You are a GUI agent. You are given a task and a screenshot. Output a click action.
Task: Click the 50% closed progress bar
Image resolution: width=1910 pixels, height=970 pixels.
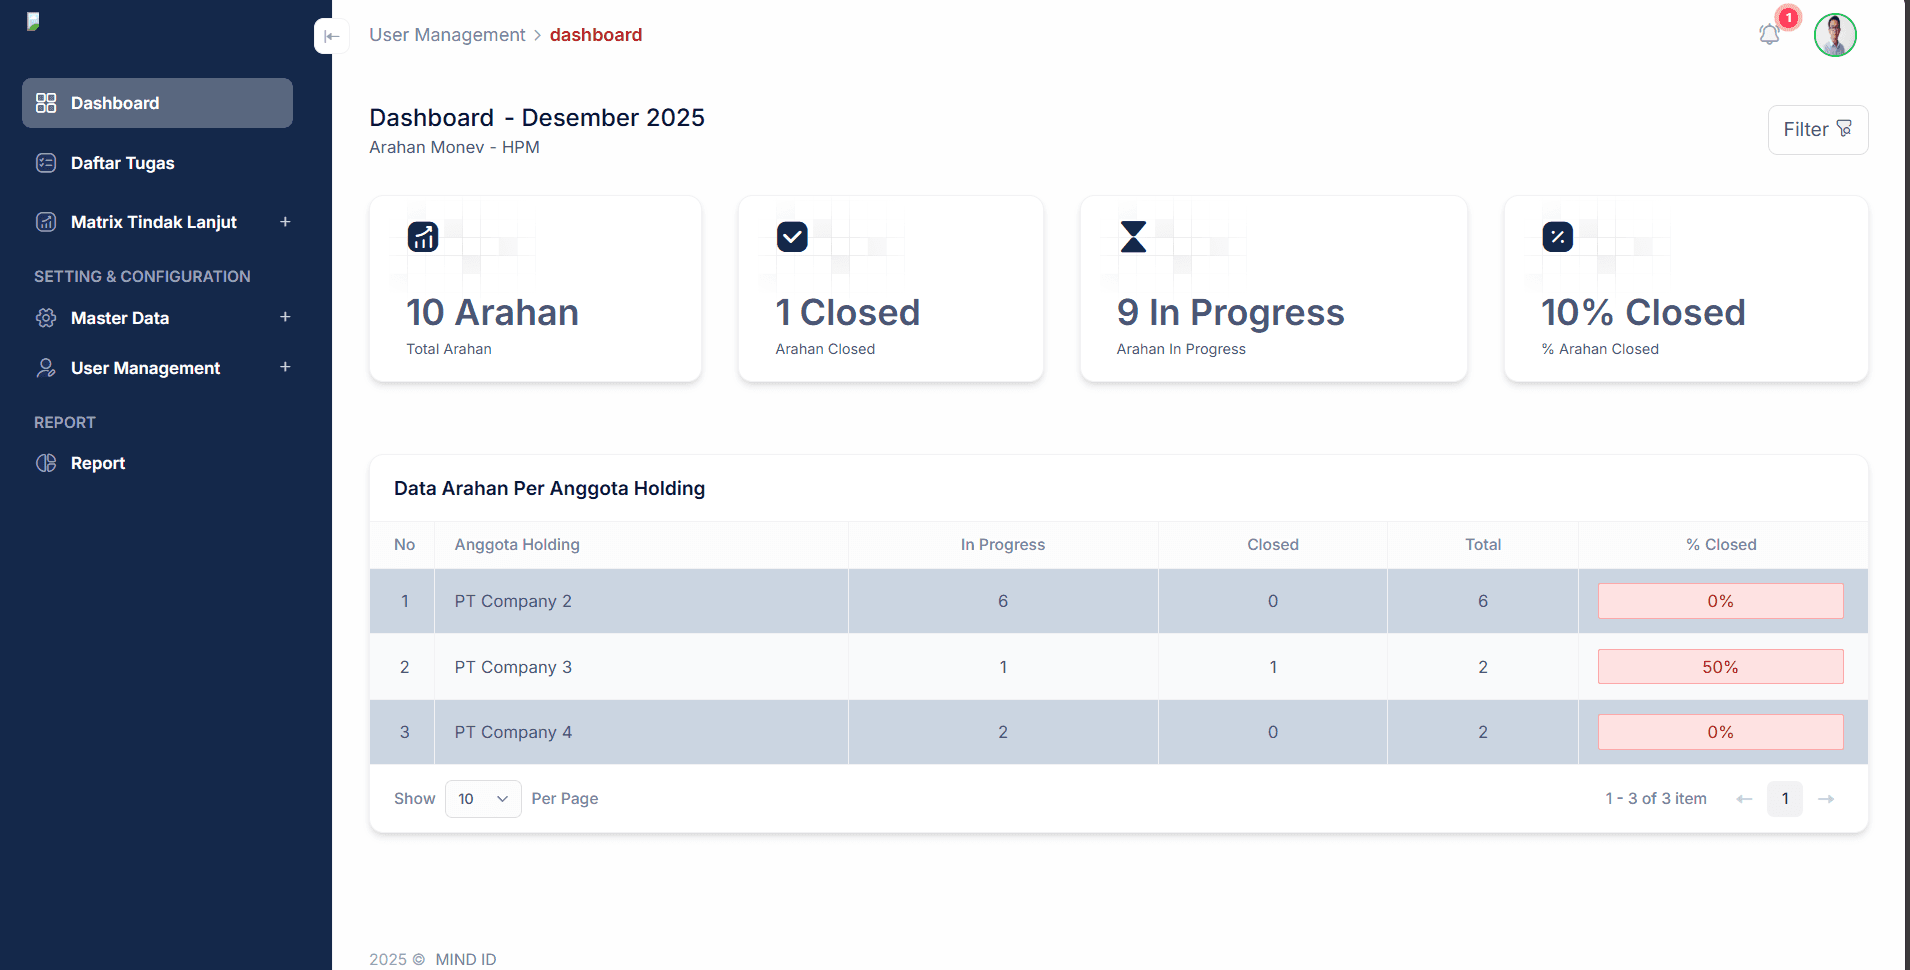1720,667
